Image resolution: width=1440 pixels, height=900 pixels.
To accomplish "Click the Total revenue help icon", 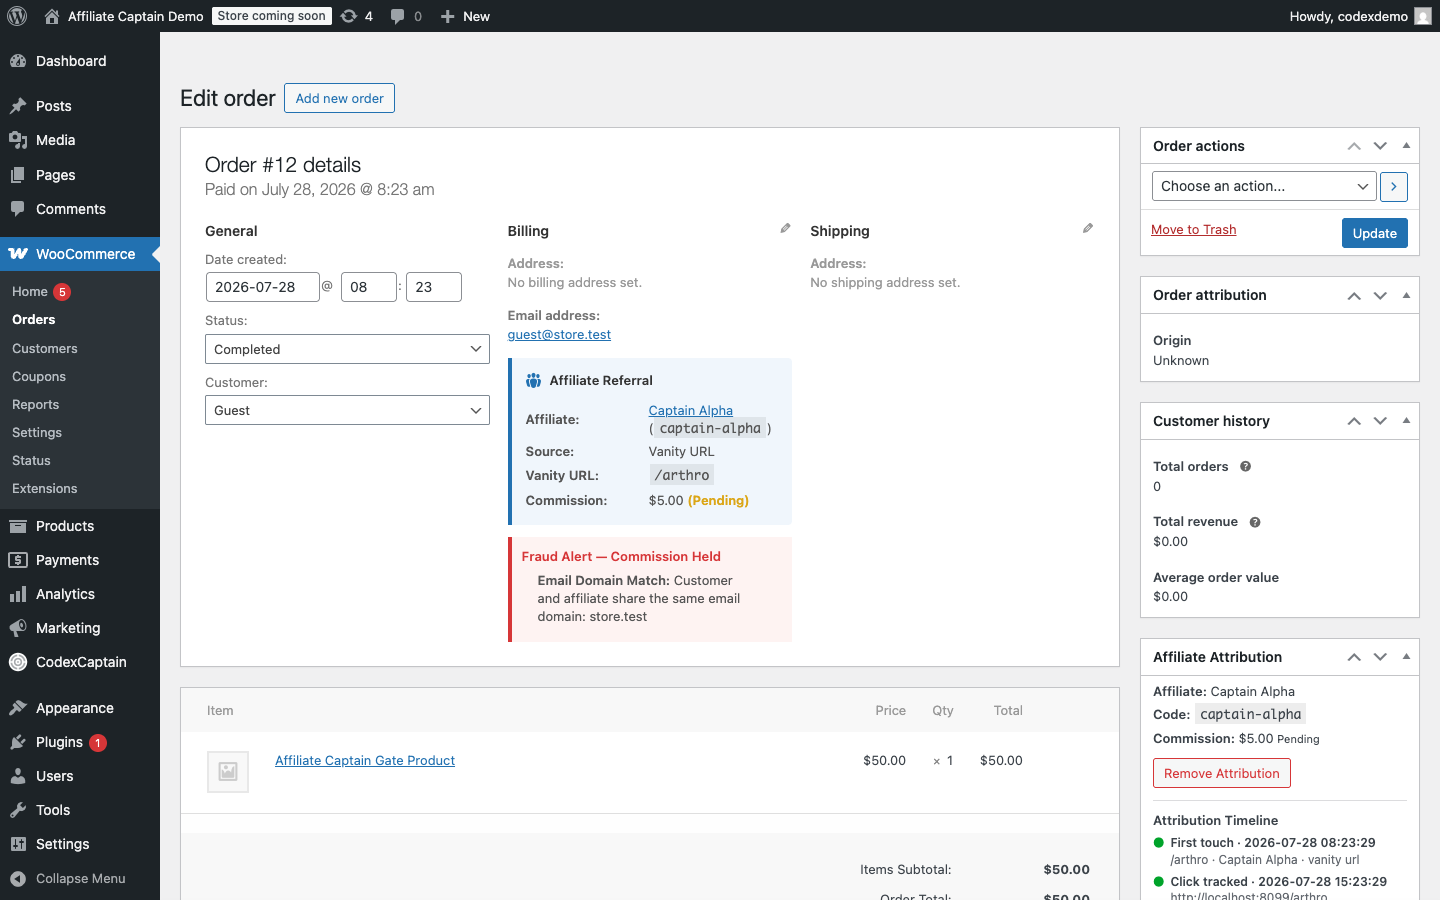I will click(1255, 522).
